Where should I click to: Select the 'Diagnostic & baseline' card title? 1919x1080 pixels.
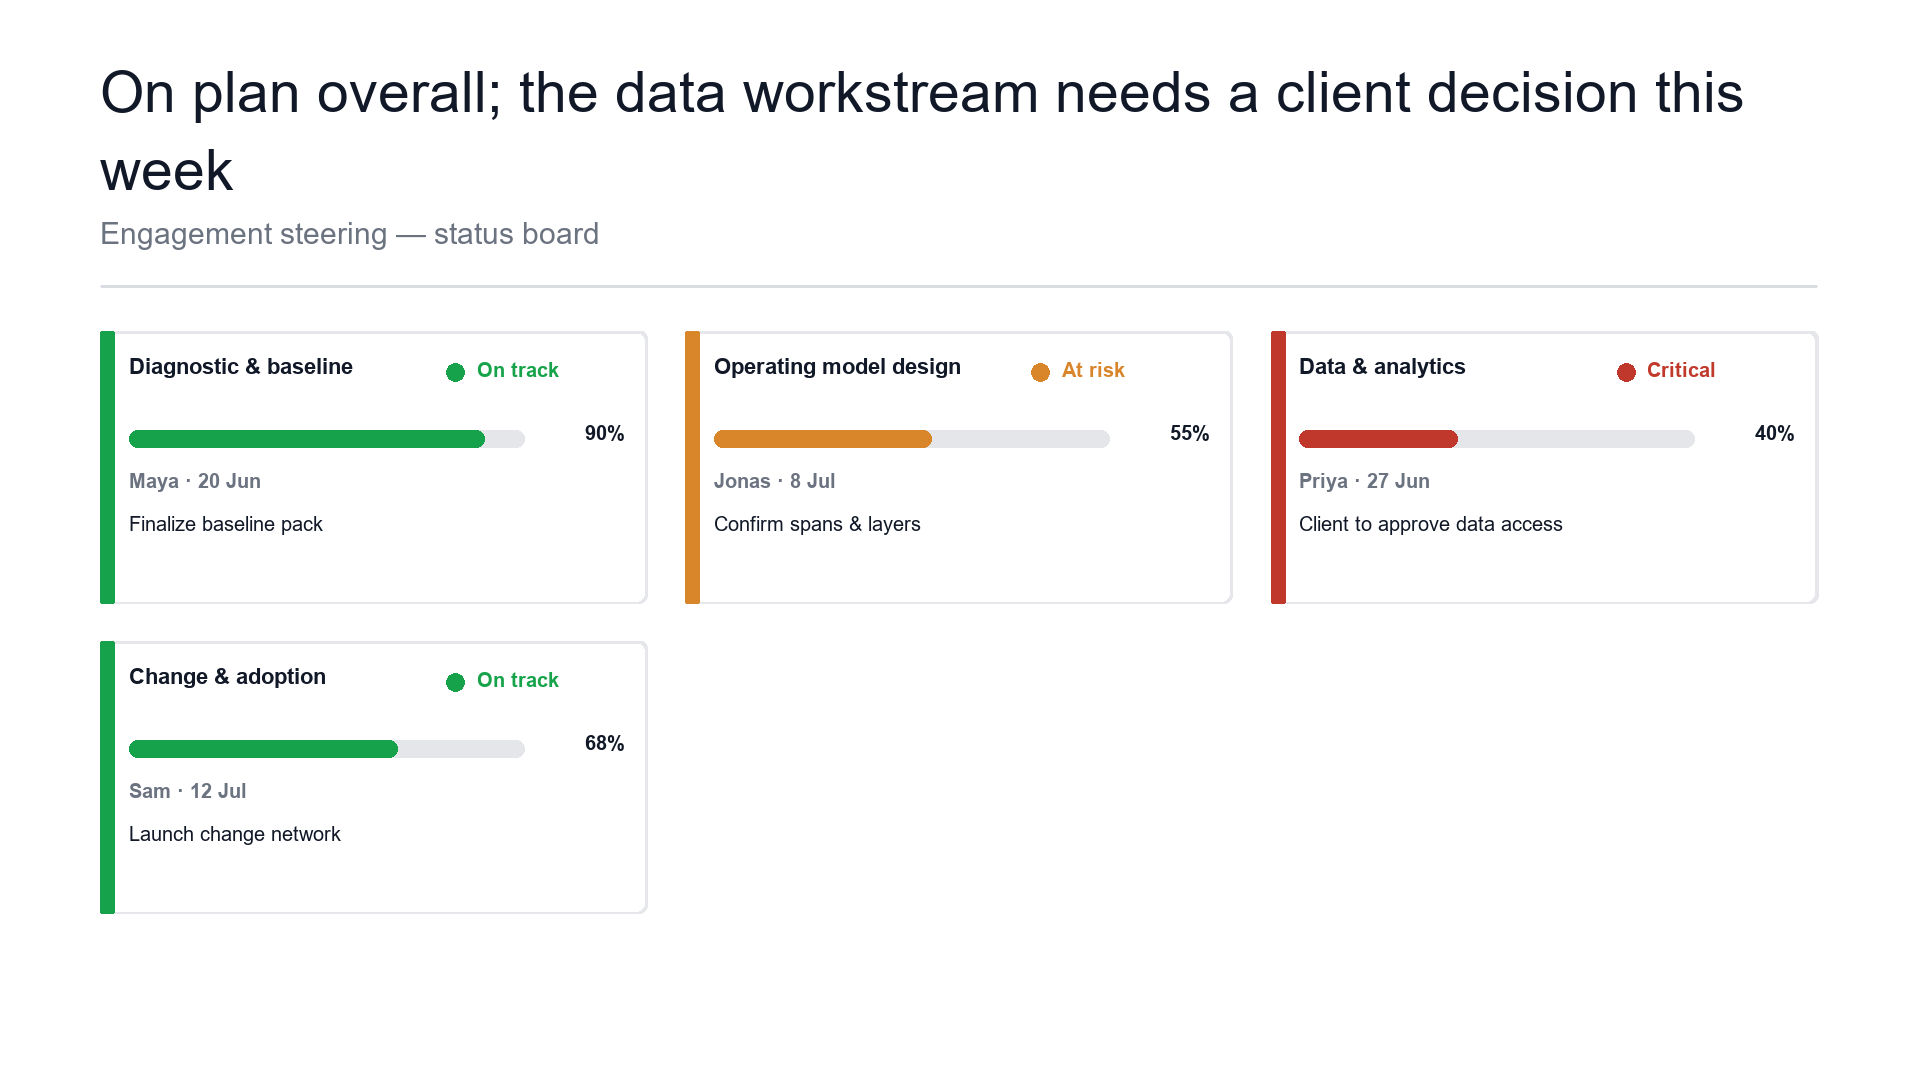pyautogui.click(x=241, y=367)
